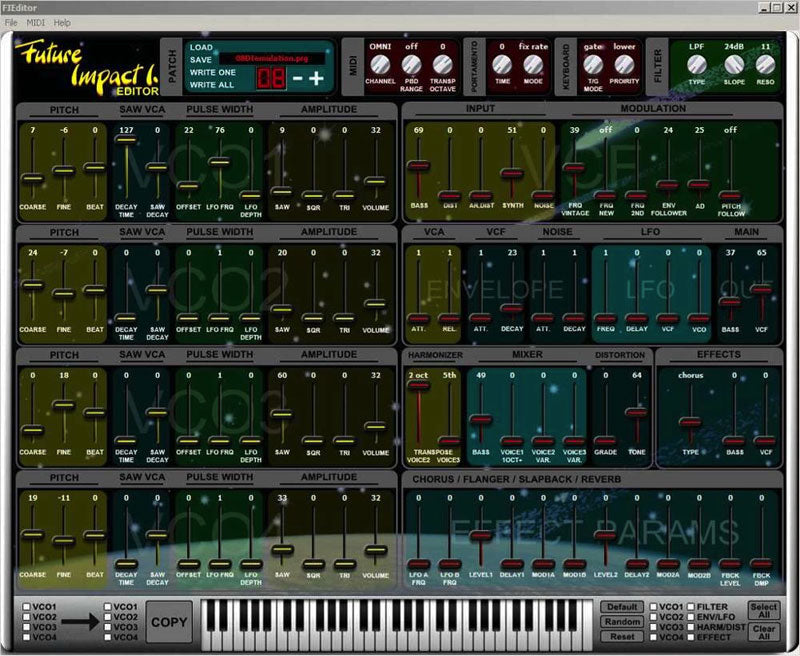Click the Default button

(x=622, y=607)
